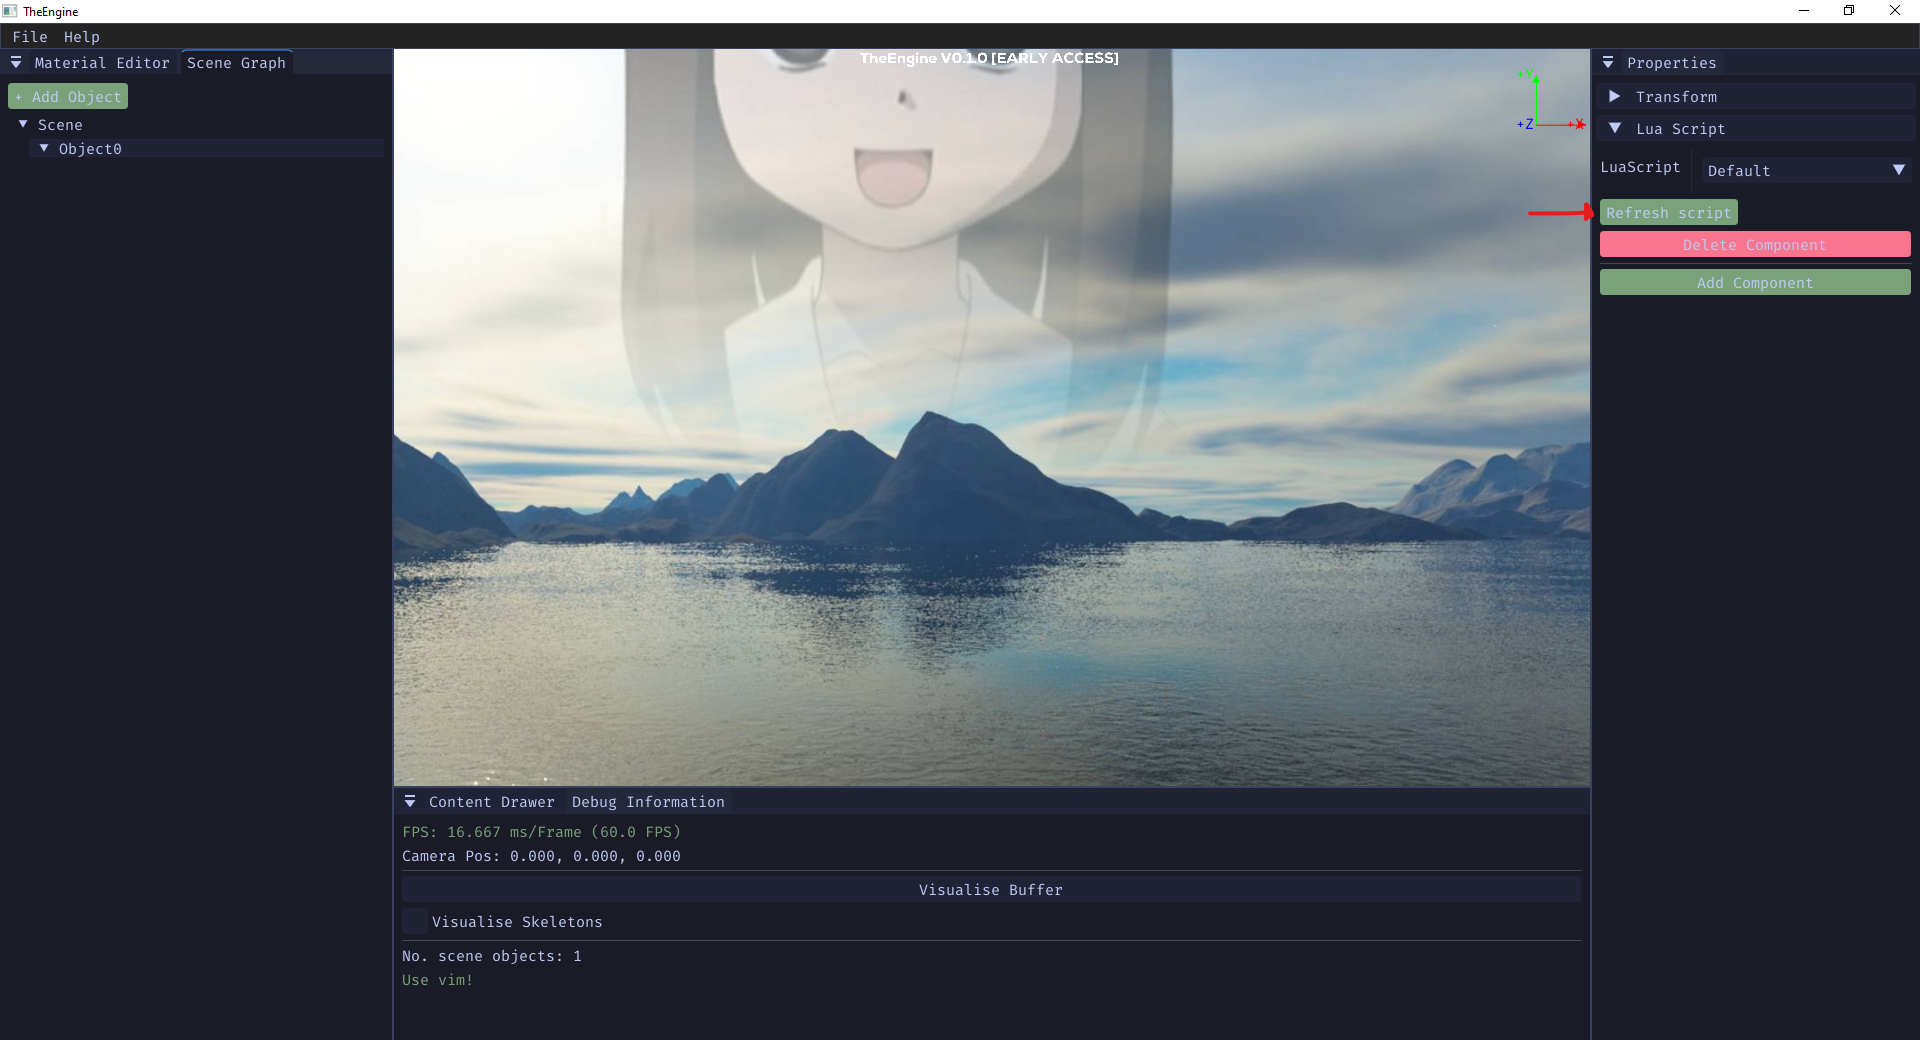Click the FPS readout text
This screenshot has width=1920, height=1040.
pyautogui.click(x=541, y=832)
